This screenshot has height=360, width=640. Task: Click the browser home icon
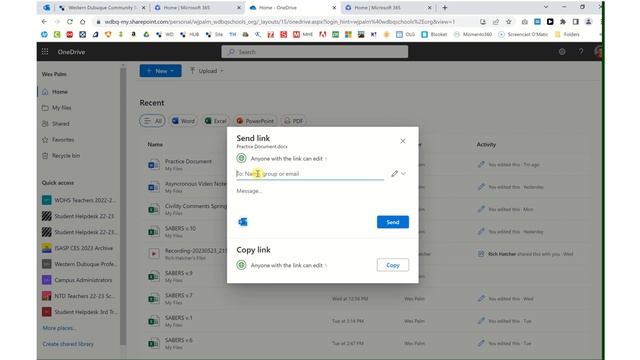pos(82,22)
